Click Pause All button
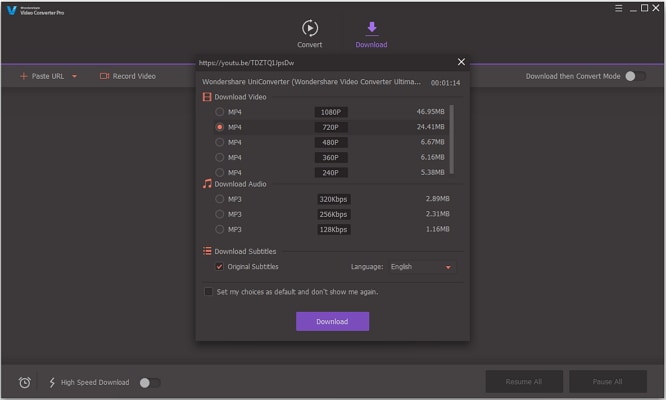This screenshot has height=400, width=666. pos(608,382)
